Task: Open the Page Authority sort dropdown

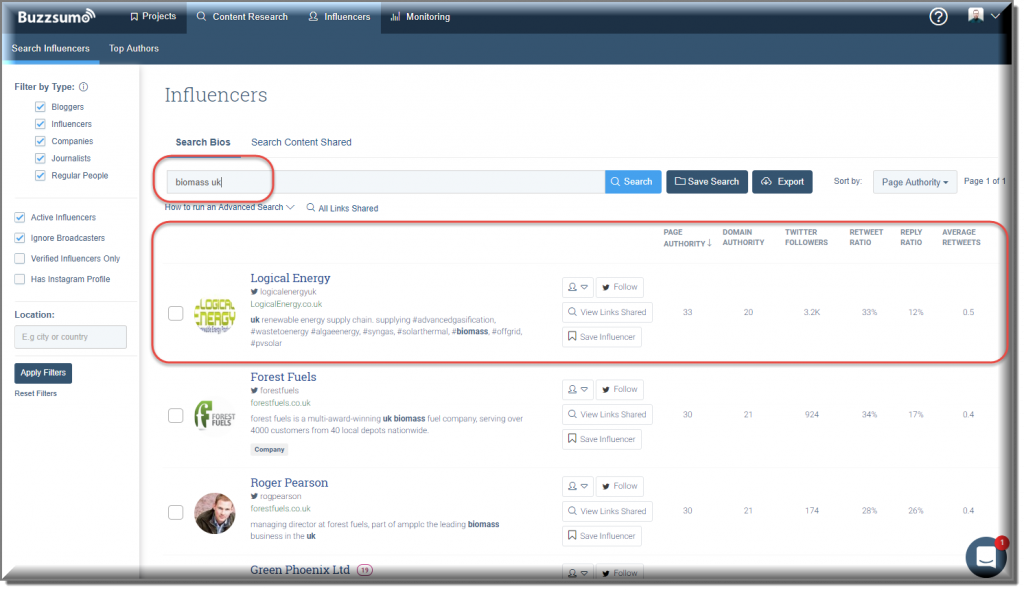Action: pos(914,181)
